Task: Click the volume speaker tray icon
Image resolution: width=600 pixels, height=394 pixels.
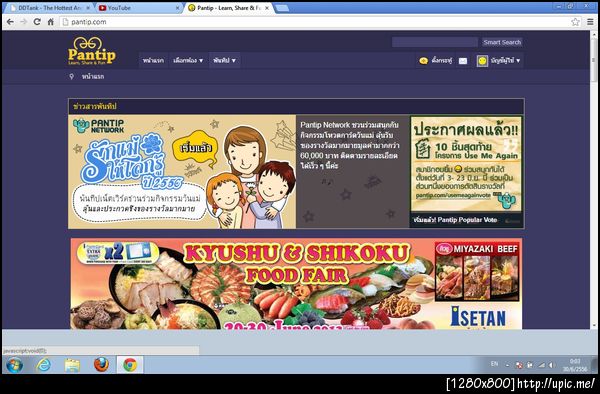Action: point(552,365)
